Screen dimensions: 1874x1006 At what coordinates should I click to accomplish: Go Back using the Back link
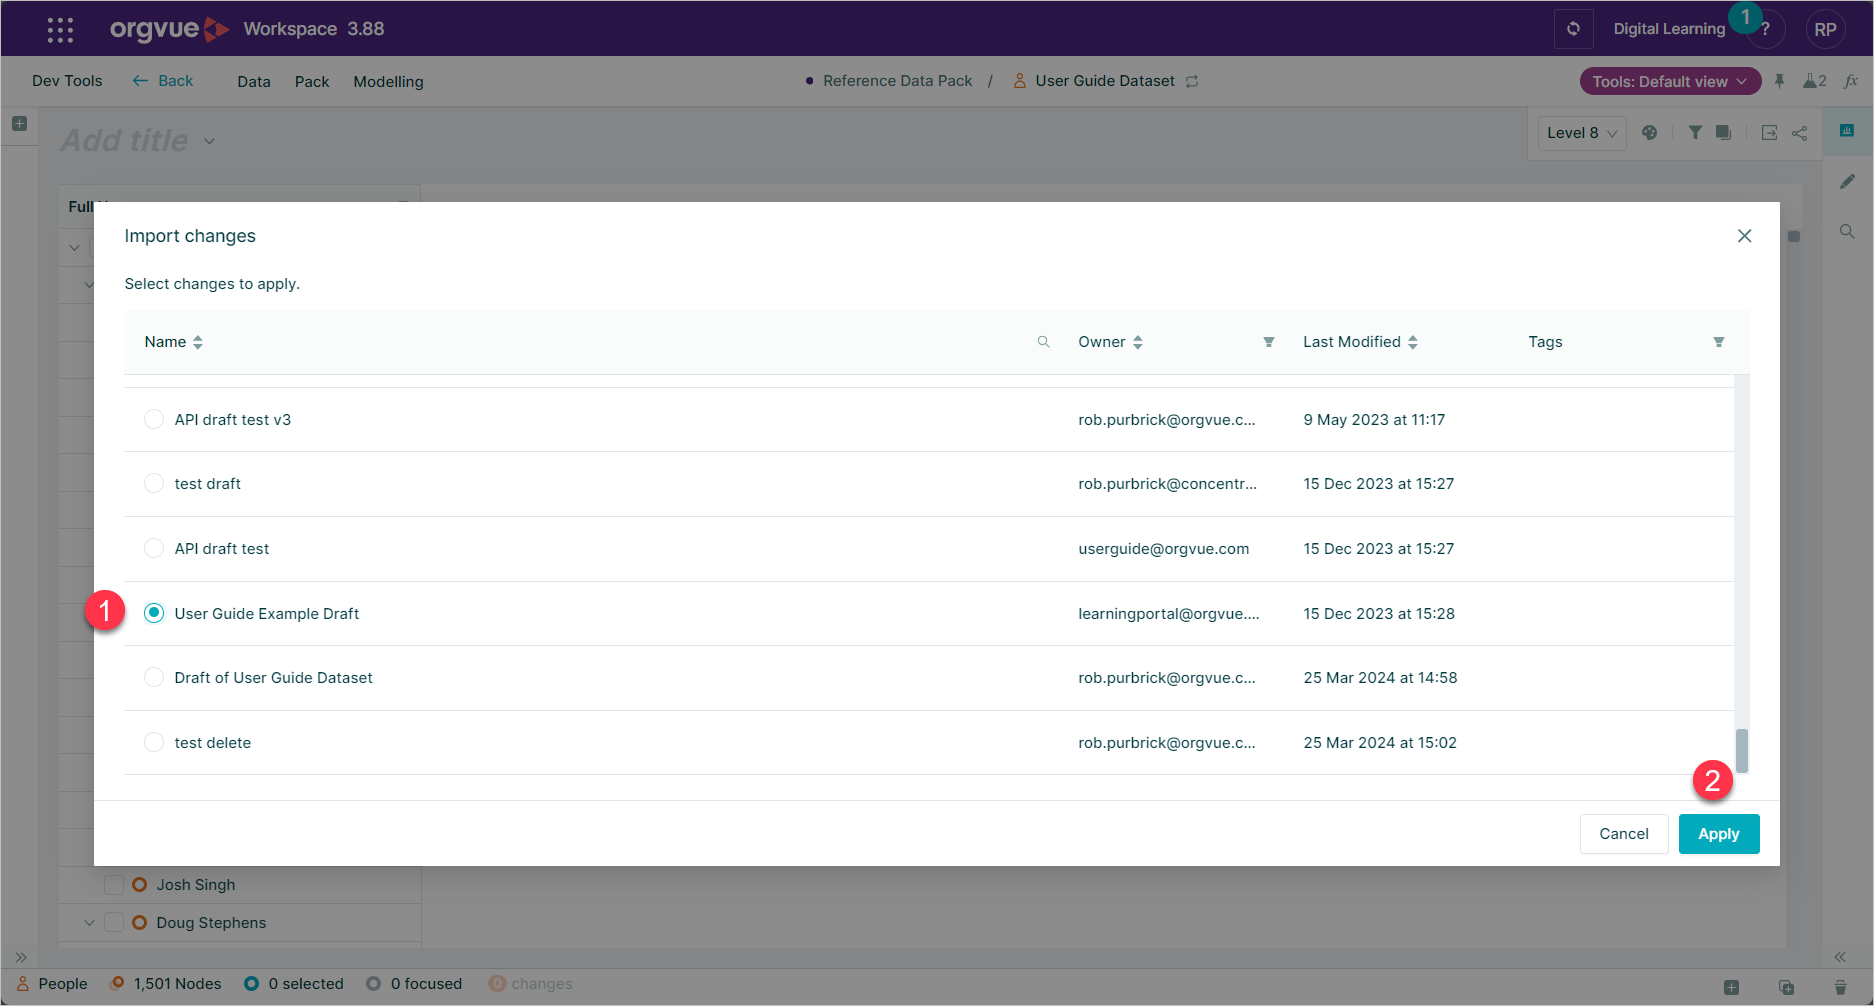[163, 81]
